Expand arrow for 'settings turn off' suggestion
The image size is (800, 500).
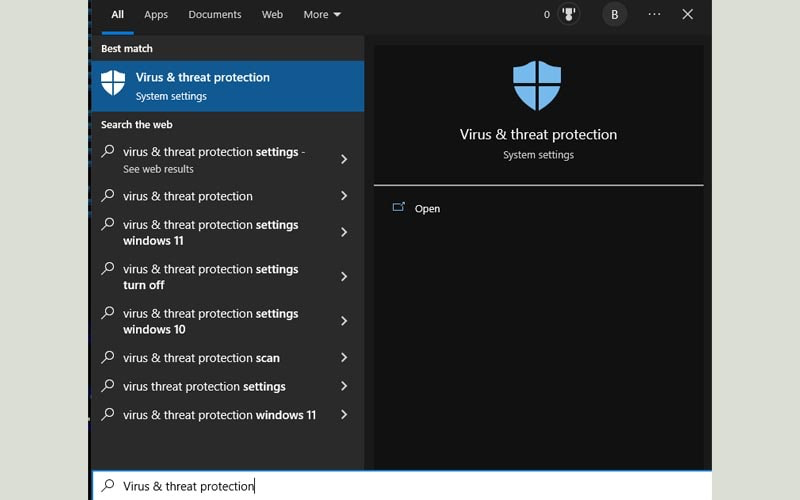(344, 277)
